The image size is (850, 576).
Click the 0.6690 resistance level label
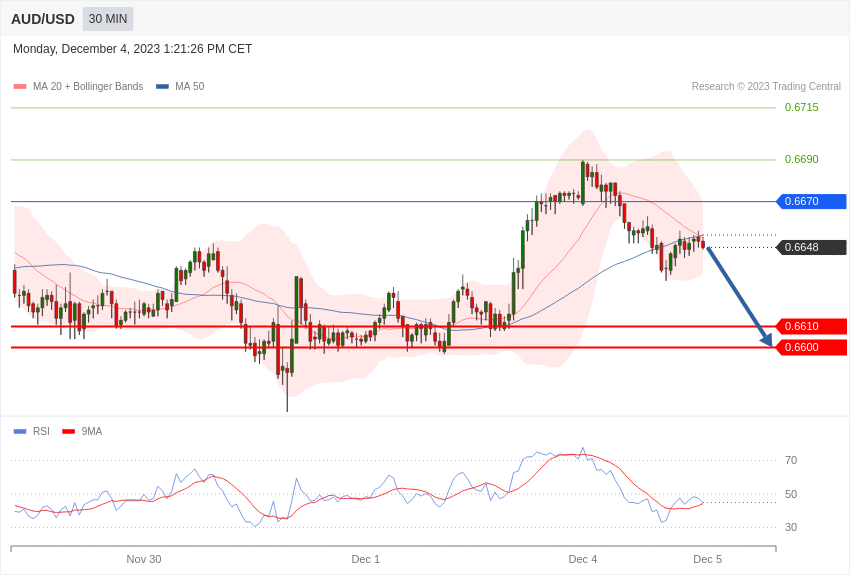[x=801, y=159]
